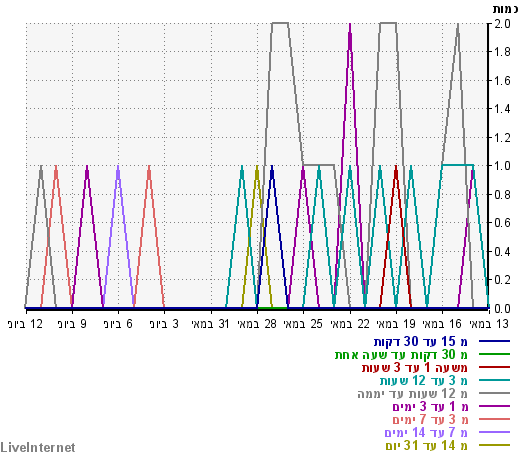This screenshot has height=457, width=520.
Task: Click the x-axis date label '28 במאי'
Action: coord(257,324)
